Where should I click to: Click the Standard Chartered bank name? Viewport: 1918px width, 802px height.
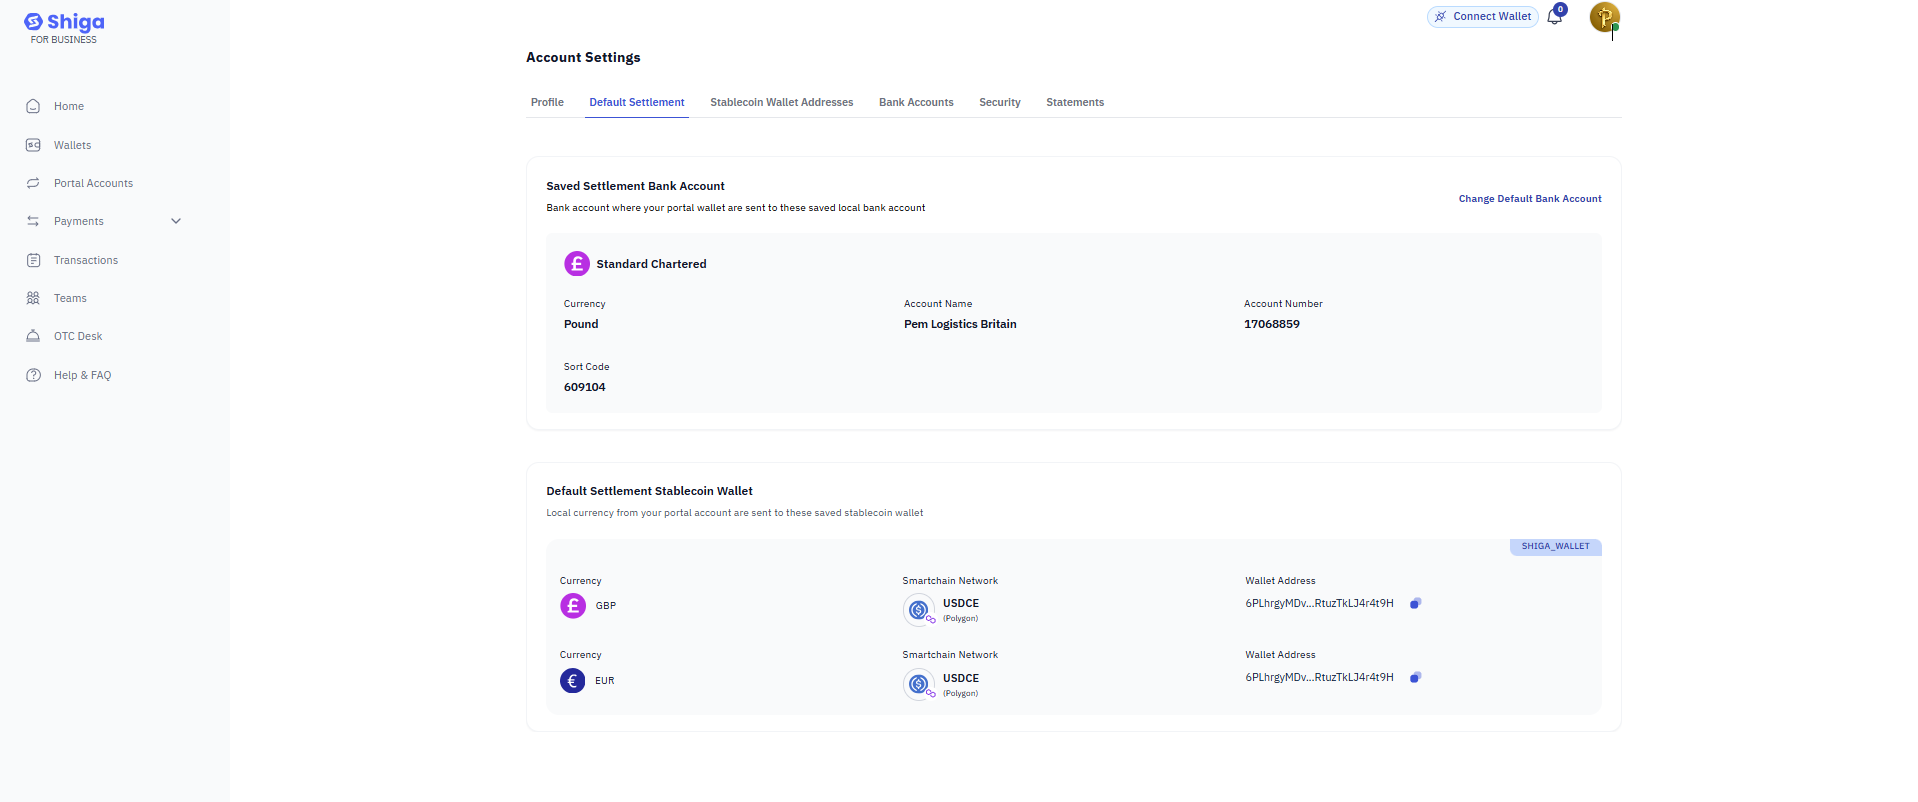tap(651, 264)
